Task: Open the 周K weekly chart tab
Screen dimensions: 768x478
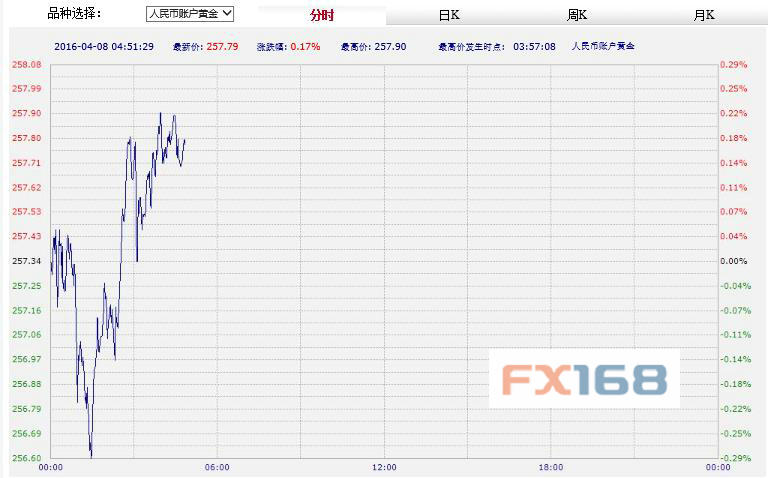Action: coord(577,15)
